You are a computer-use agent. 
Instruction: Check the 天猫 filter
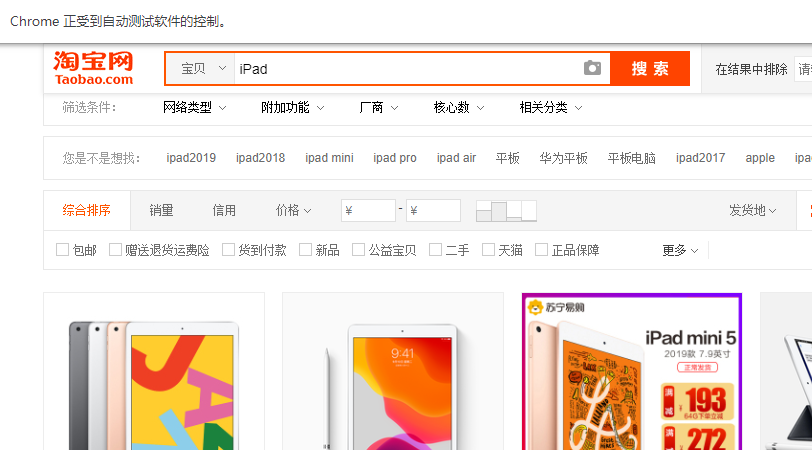(x=488, y=250)
